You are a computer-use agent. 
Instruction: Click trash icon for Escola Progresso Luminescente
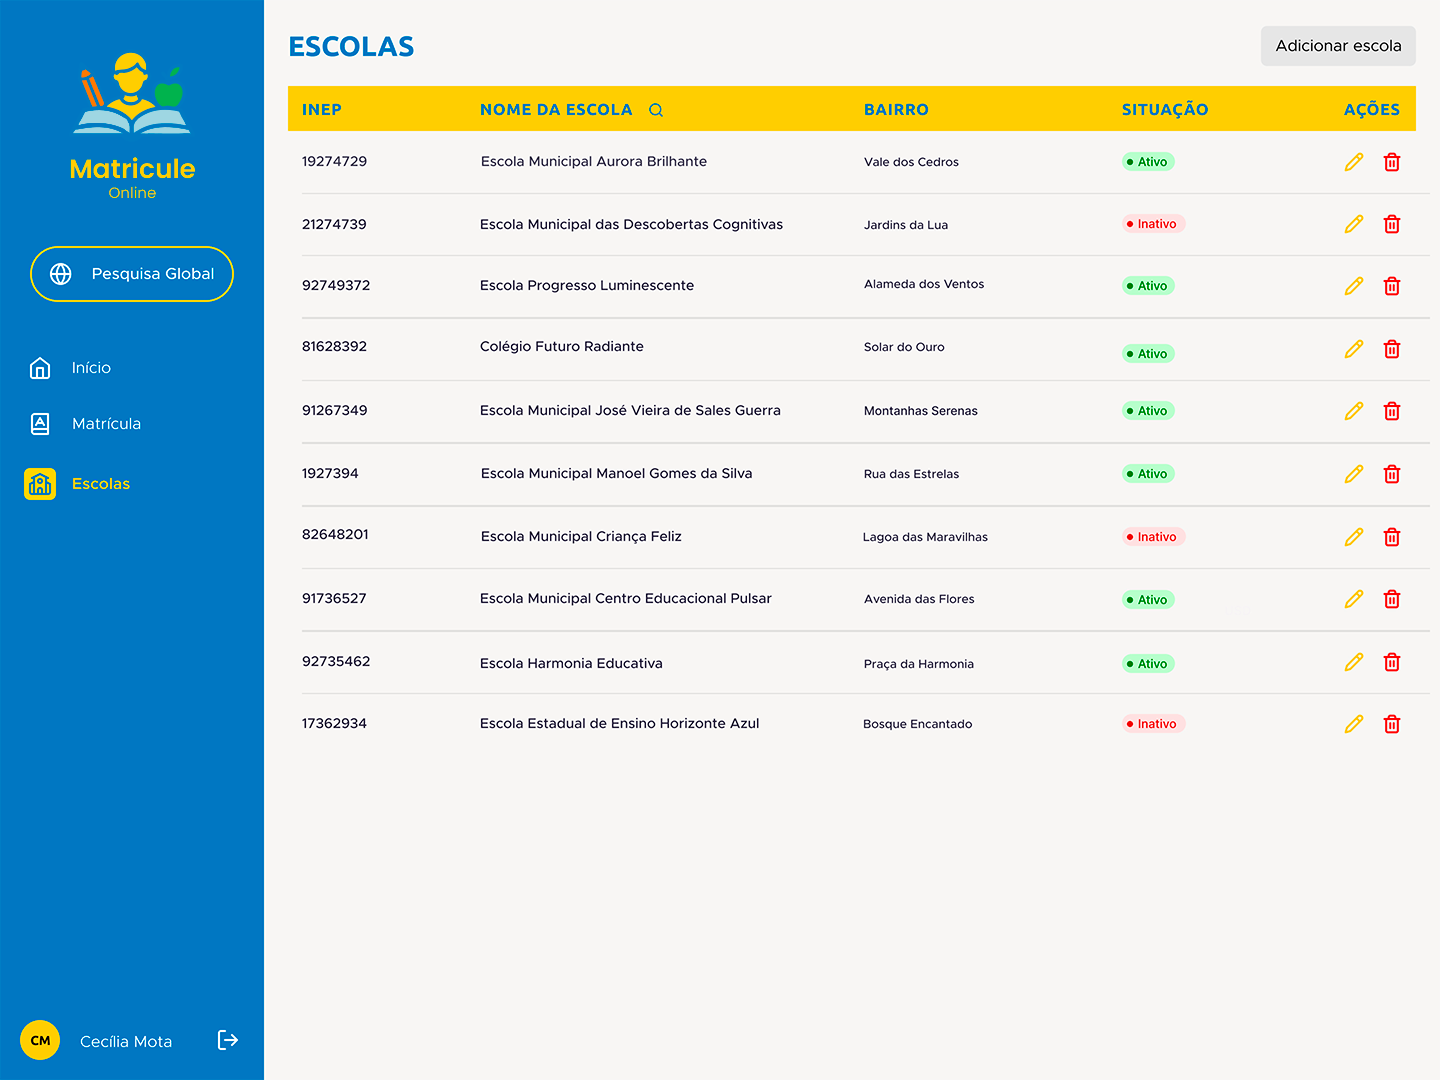click(1392, 286)
